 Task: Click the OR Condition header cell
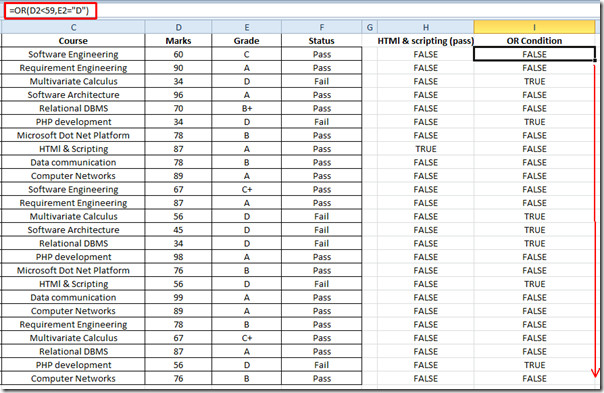click(534, 41)
